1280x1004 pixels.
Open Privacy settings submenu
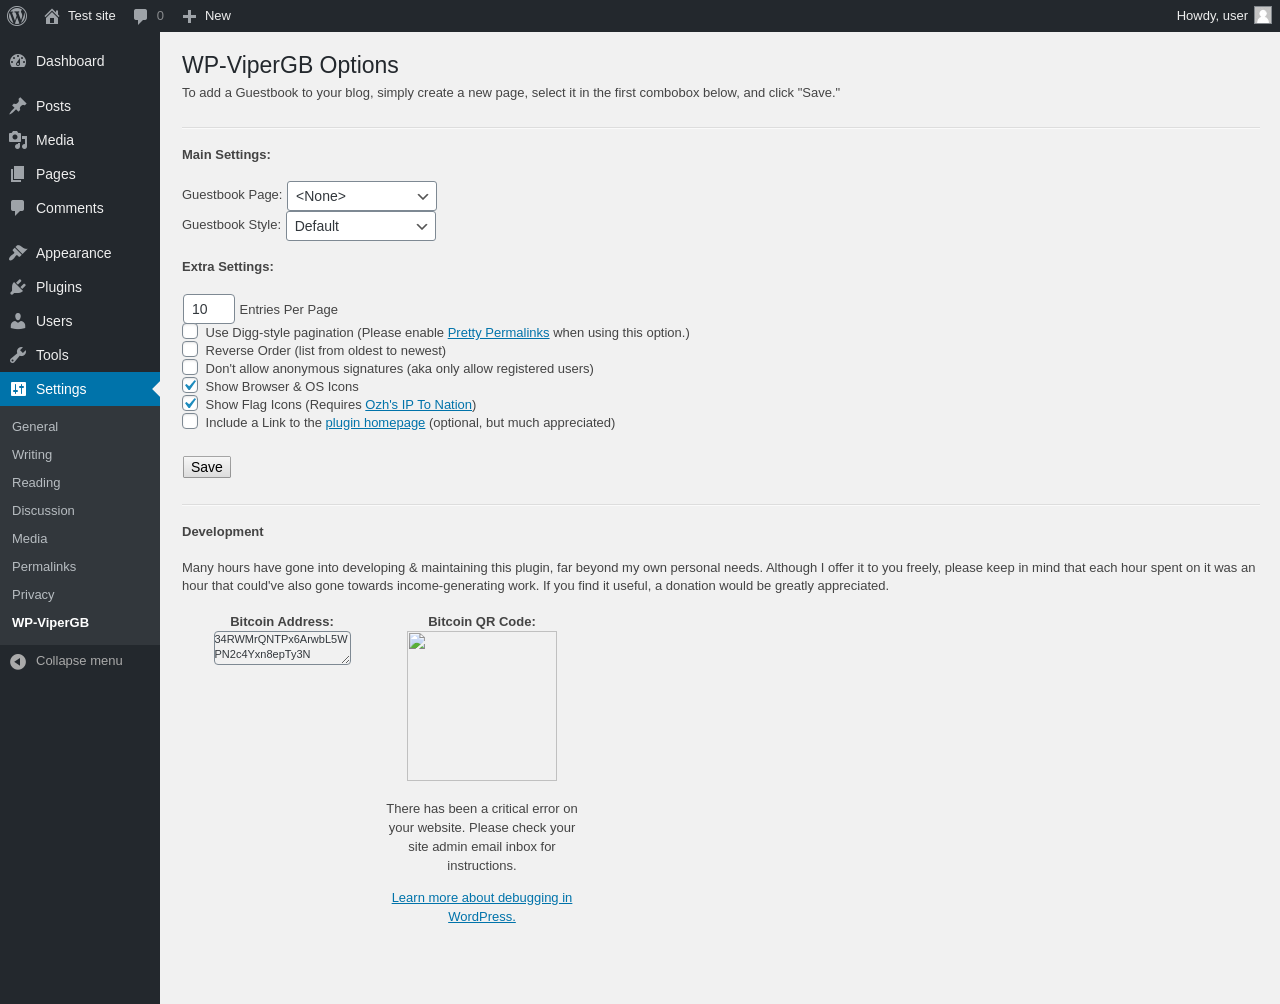point(33,594)
